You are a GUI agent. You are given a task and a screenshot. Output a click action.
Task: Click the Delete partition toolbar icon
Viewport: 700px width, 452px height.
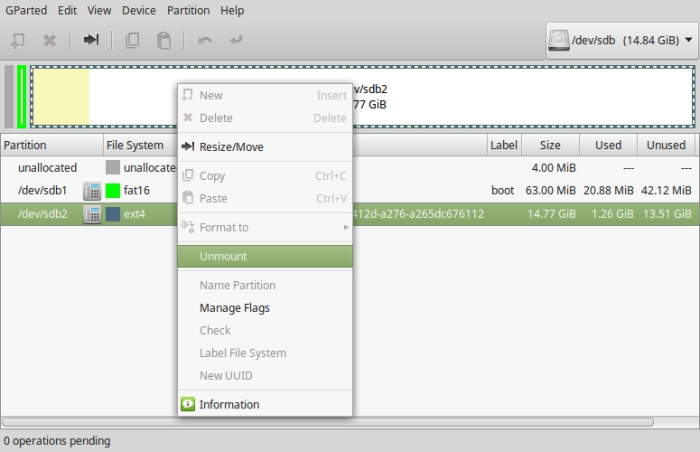49,41
